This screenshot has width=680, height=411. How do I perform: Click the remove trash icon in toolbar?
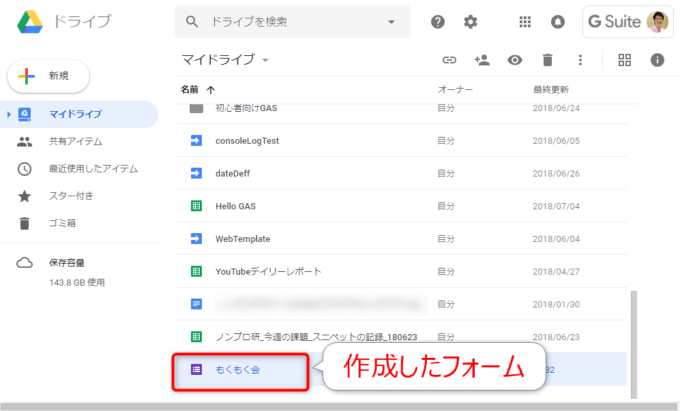click(x=548, y=60)
